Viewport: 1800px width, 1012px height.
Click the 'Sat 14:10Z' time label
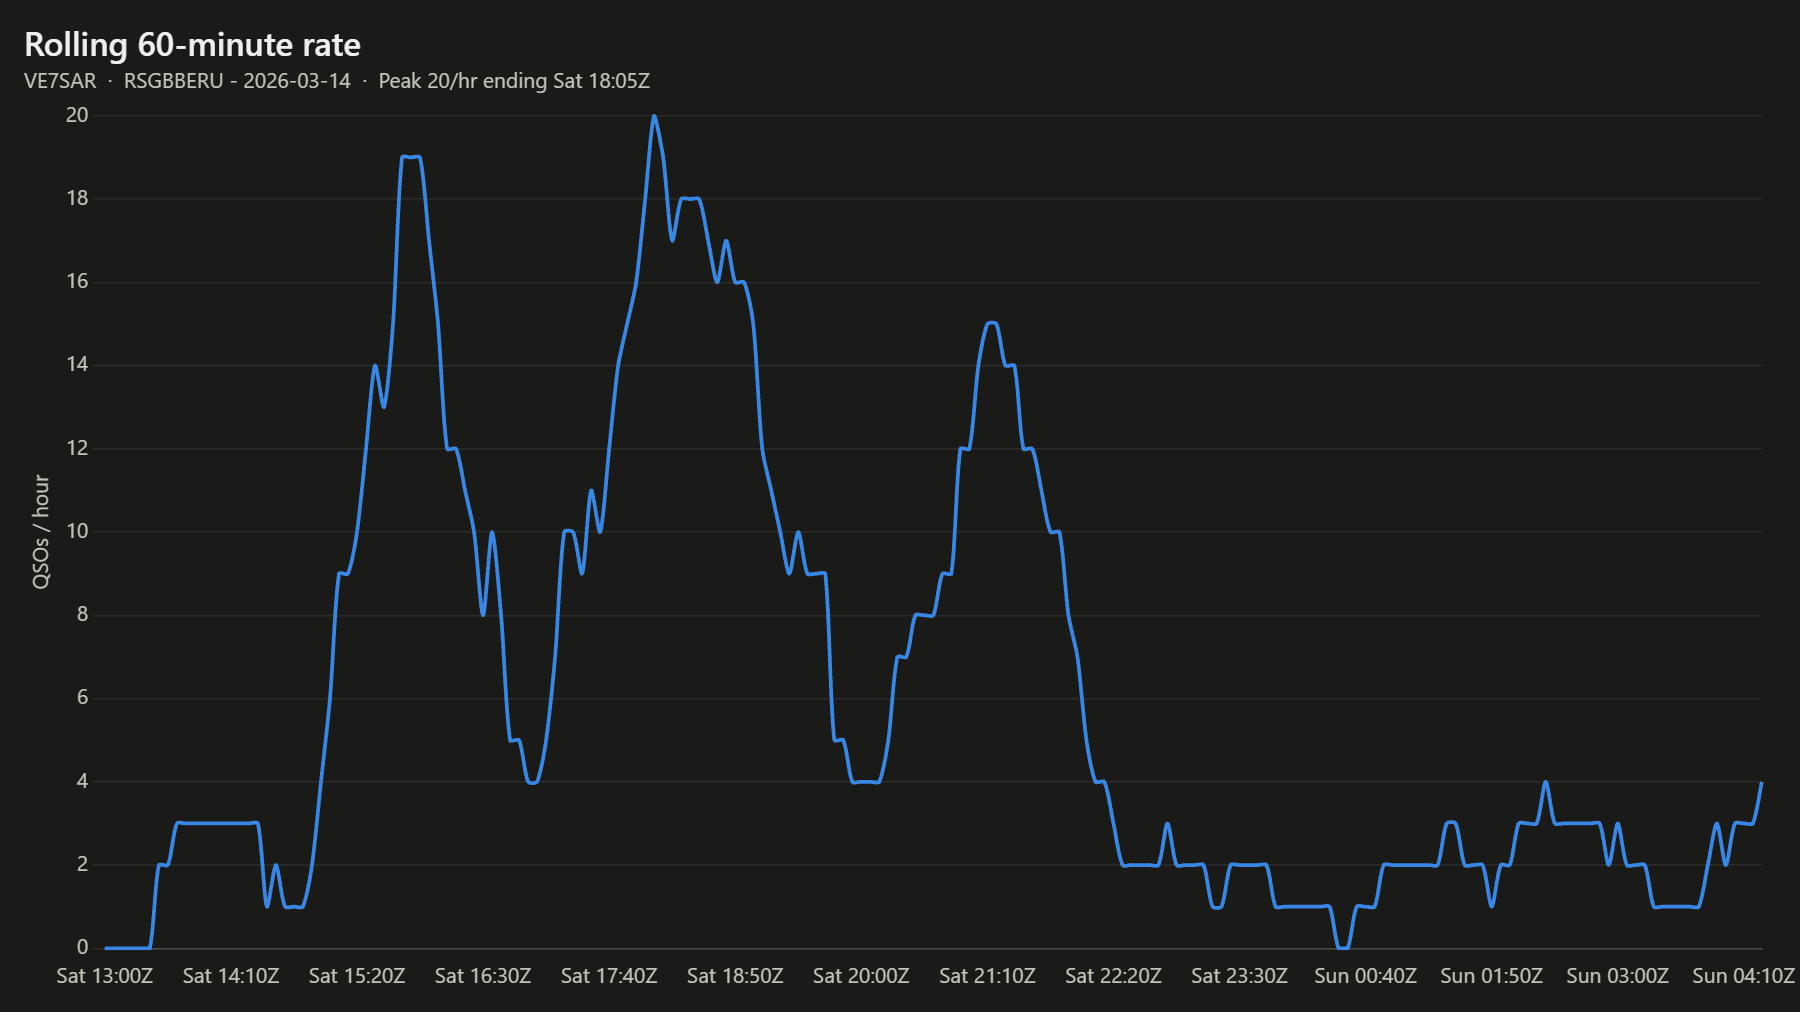click(231, 976)
